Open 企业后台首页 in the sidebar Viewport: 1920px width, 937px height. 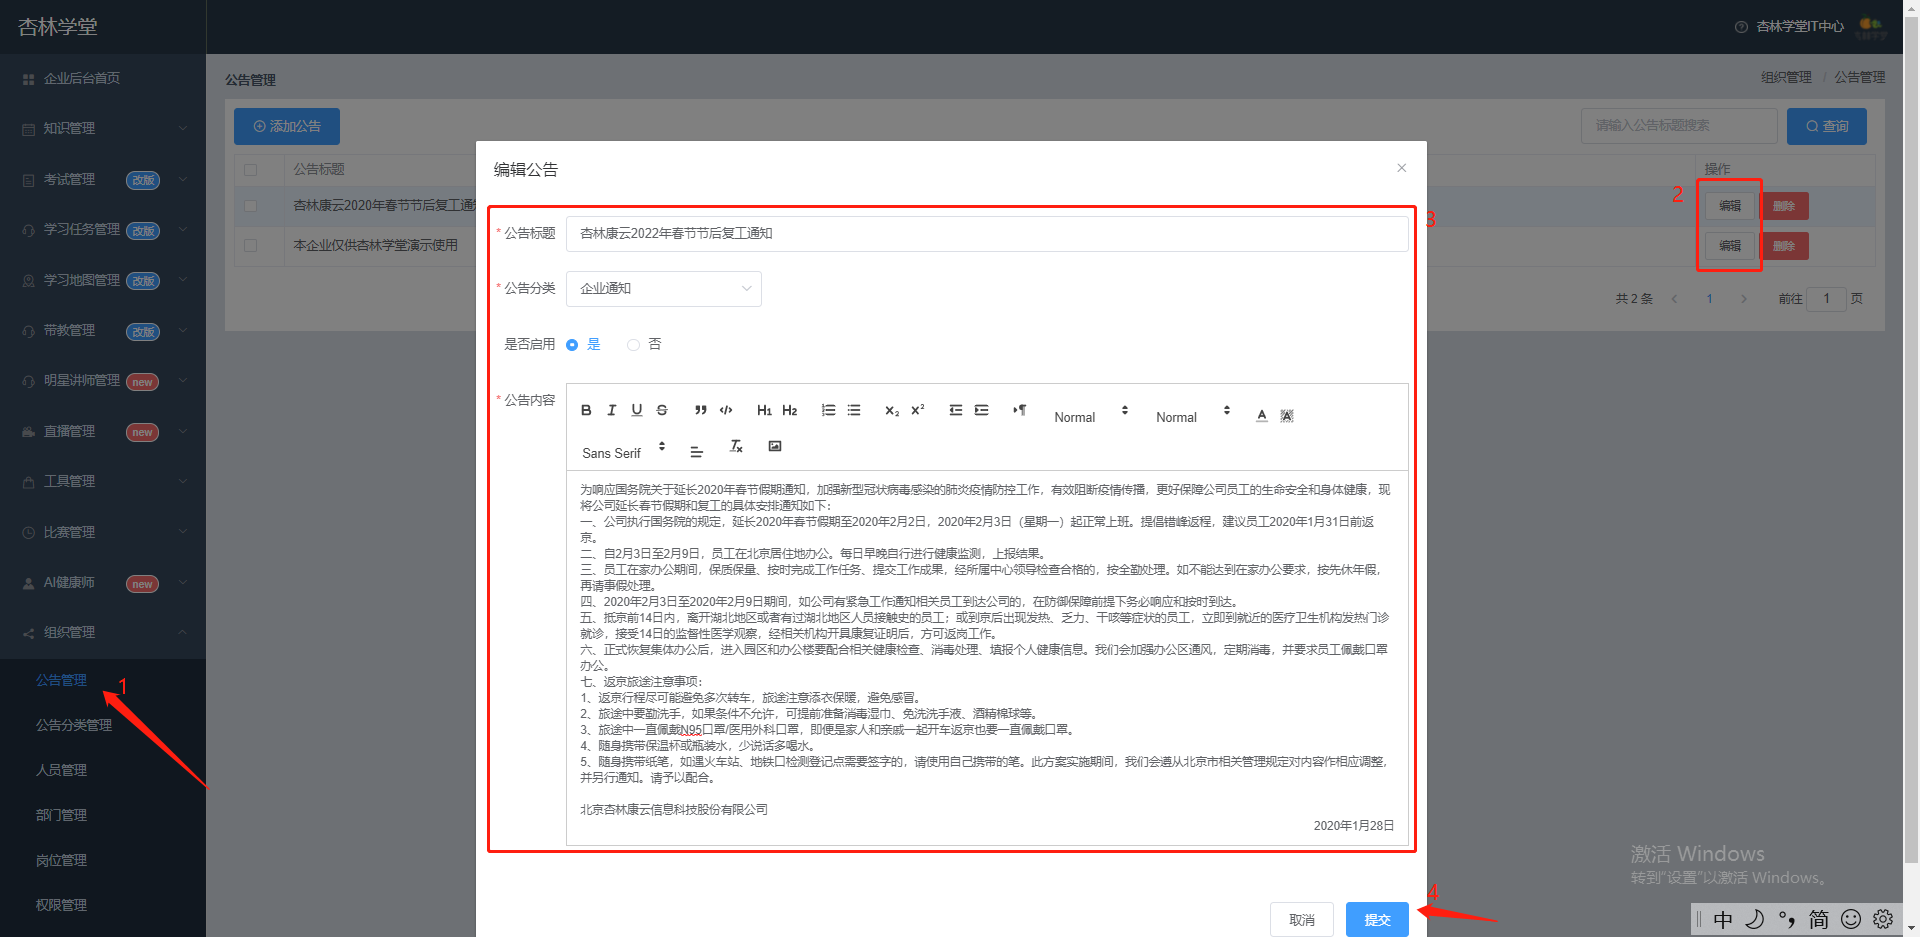pyautogui.click(x=82, y=78)
